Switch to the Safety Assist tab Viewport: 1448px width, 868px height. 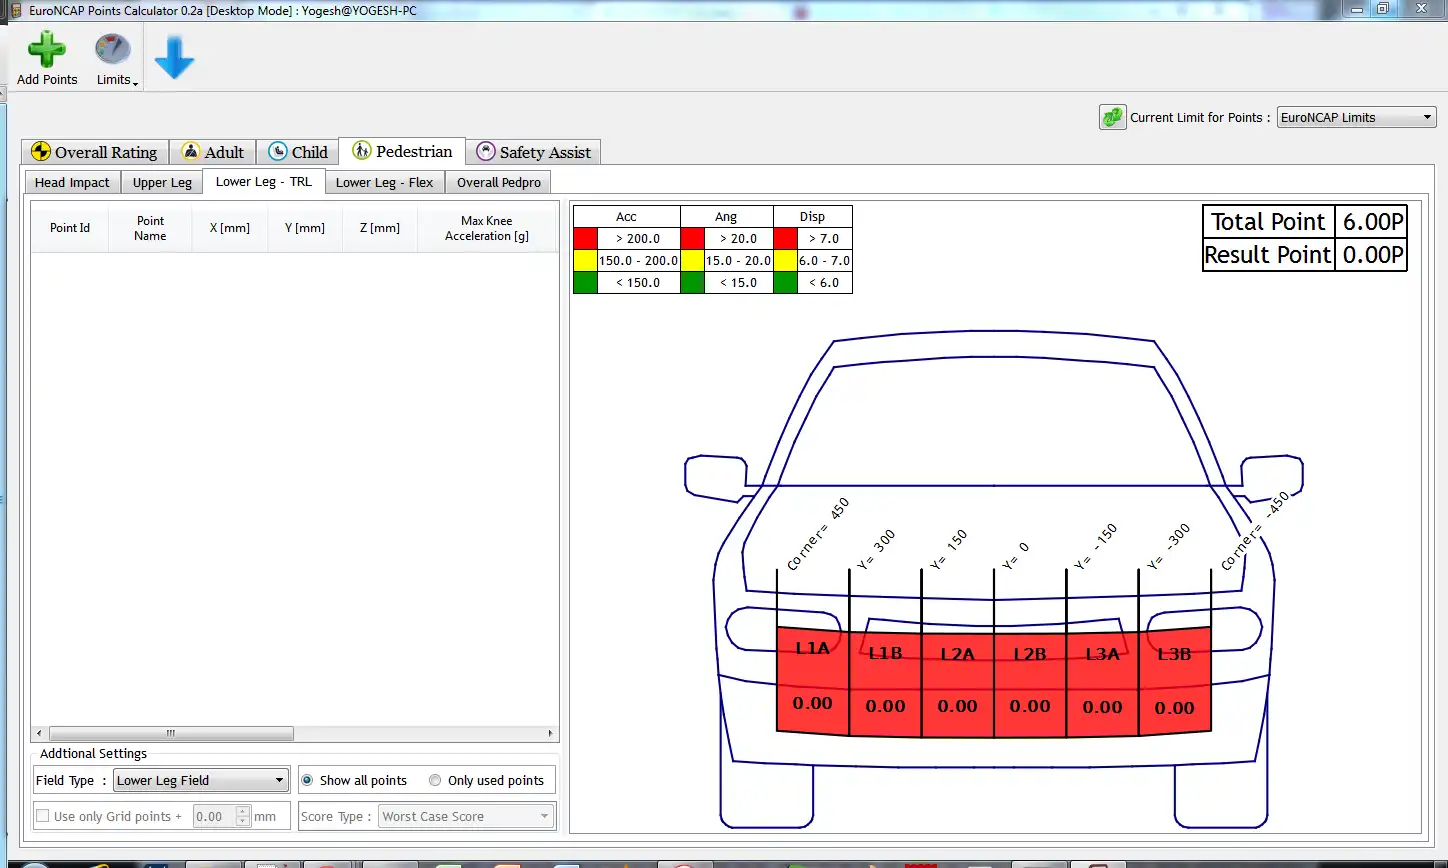534,152
